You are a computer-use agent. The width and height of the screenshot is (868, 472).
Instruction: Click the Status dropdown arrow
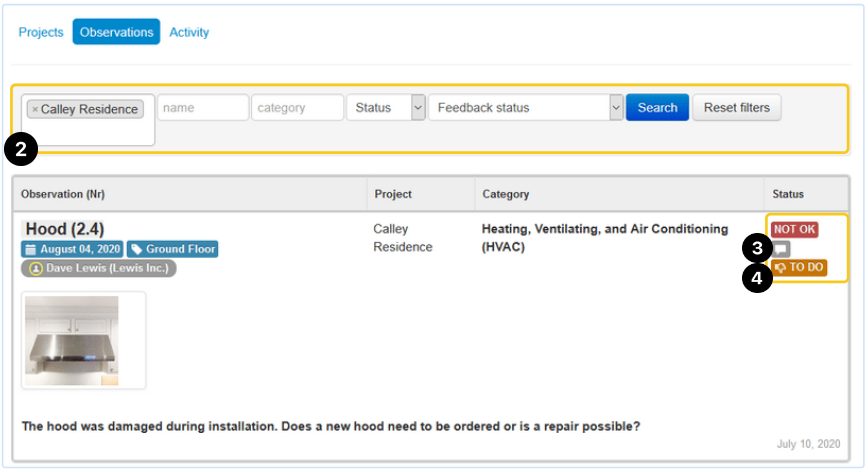coord(418,108)
